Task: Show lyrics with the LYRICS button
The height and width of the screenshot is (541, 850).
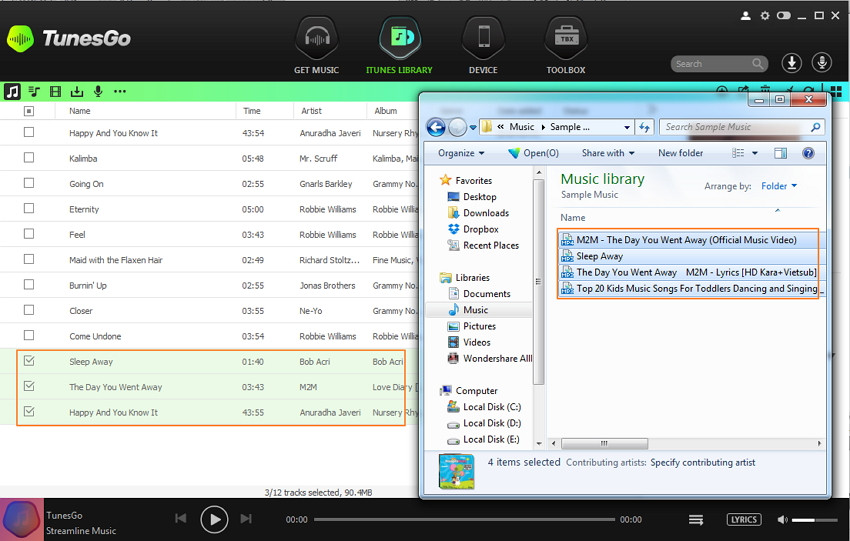Action: click(x=744, y=519)
